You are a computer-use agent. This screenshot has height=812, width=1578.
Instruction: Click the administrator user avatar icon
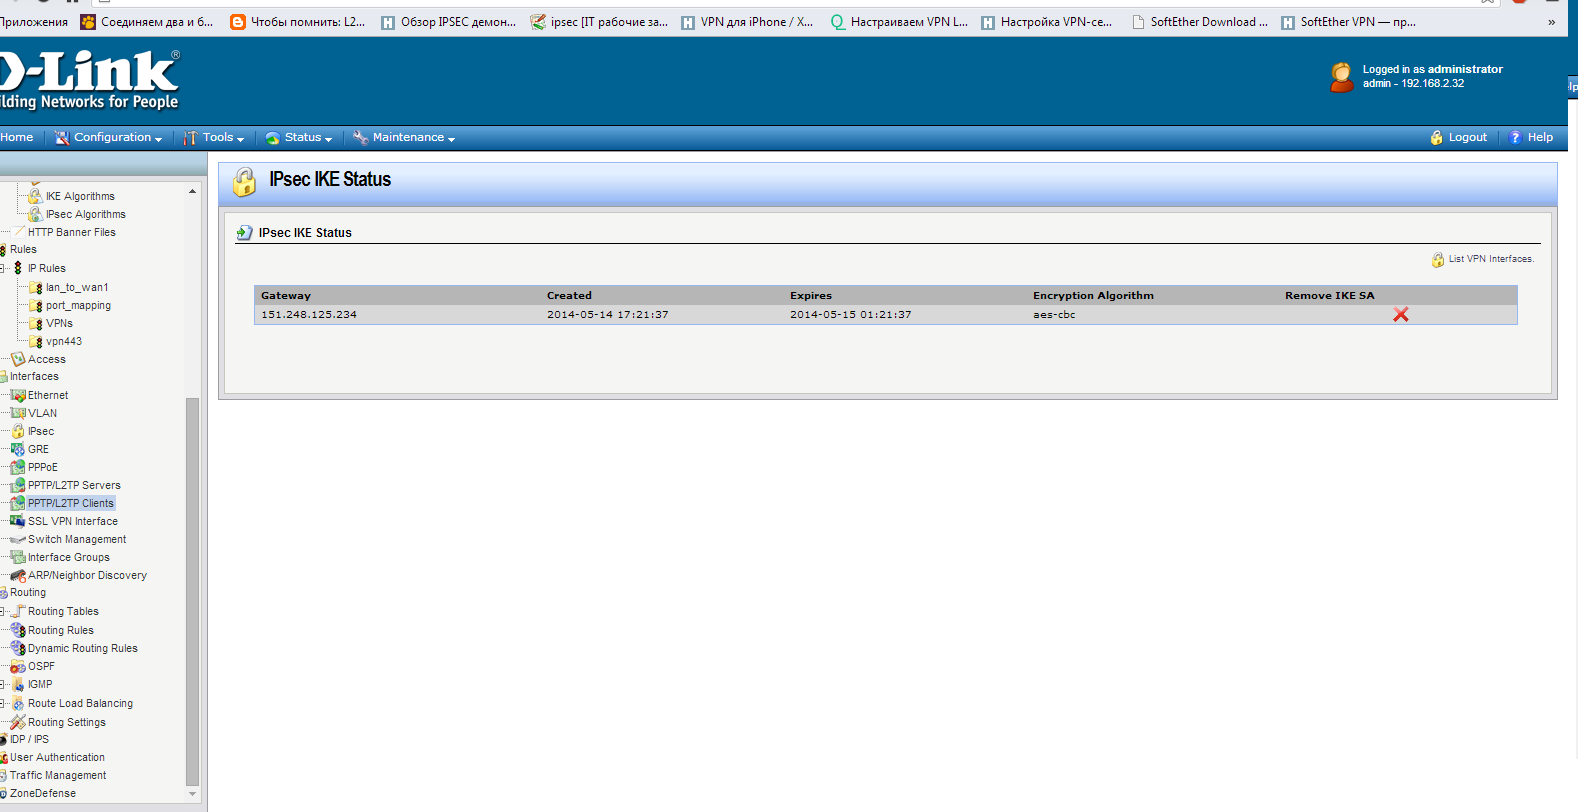(x=1342, y=77)
